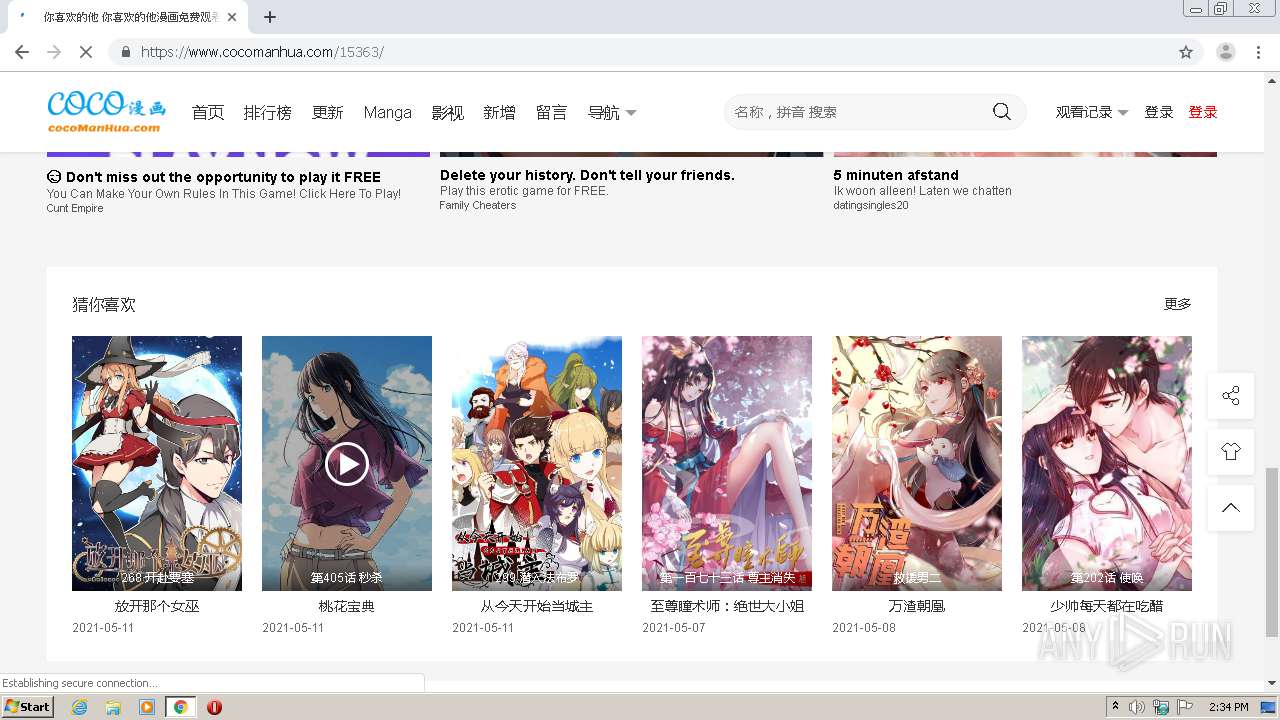Open the file explorer taskbar icon
The height and width of the screenshot is (720, 1280).
113,707
